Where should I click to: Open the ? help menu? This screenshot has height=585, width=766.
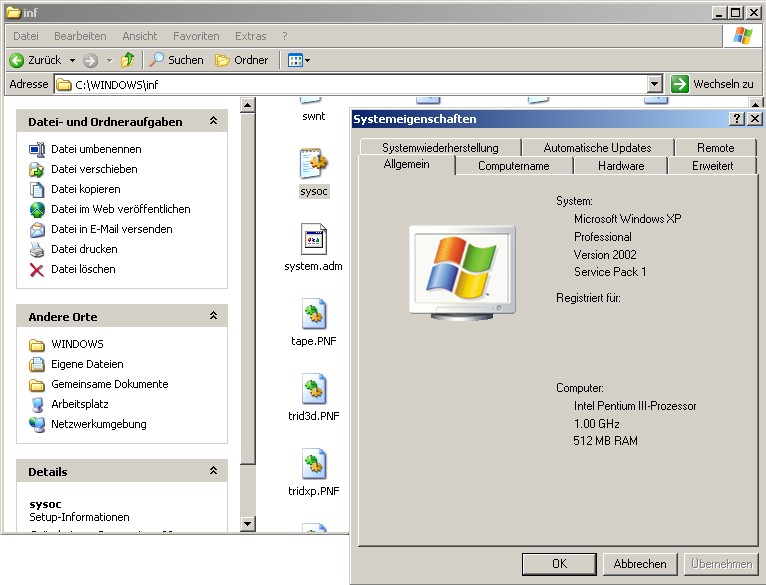pos(285,36)
